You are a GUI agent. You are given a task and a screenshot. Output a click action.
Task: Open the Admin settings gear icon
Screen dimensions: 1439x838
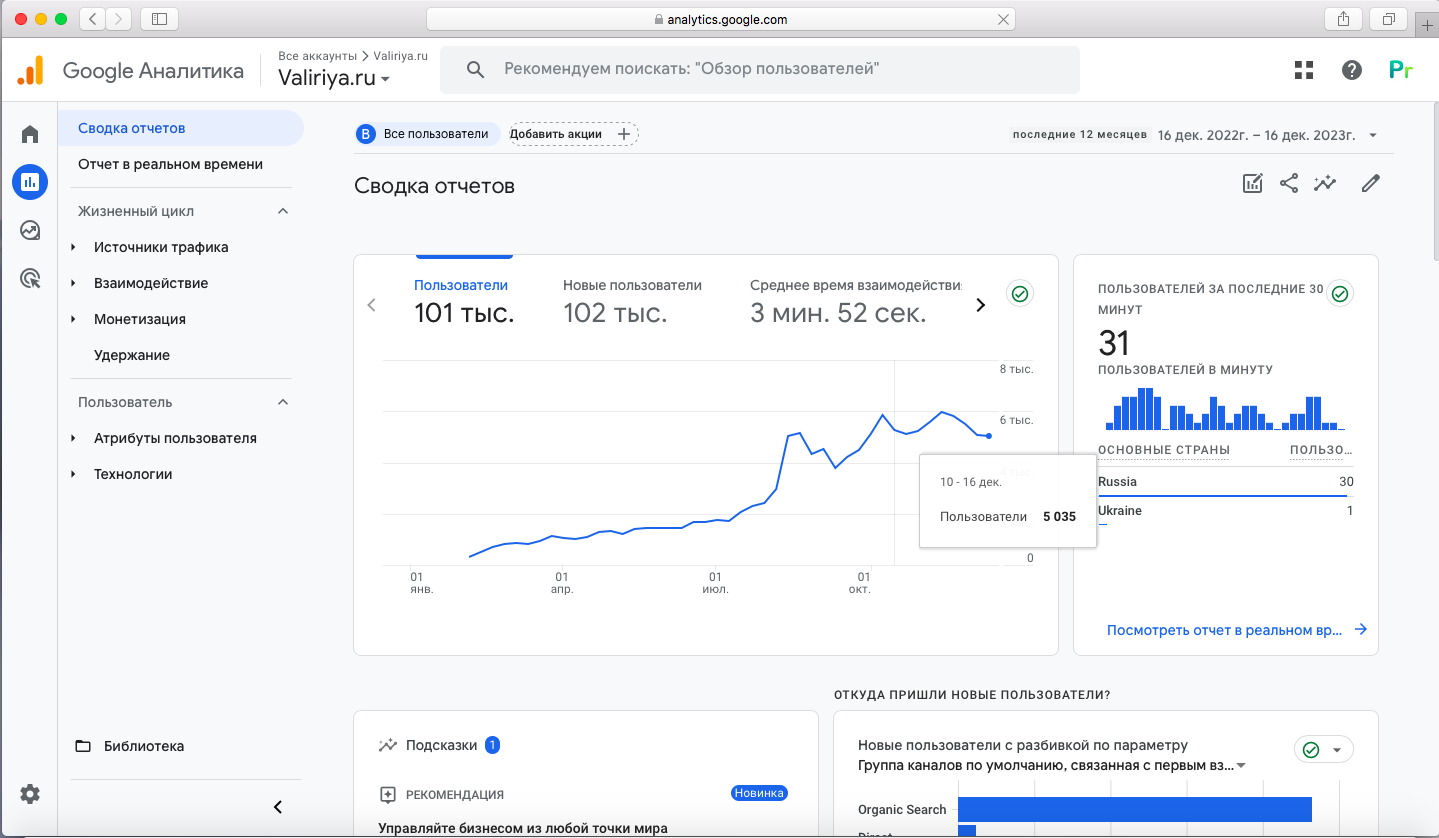point(30,794)
